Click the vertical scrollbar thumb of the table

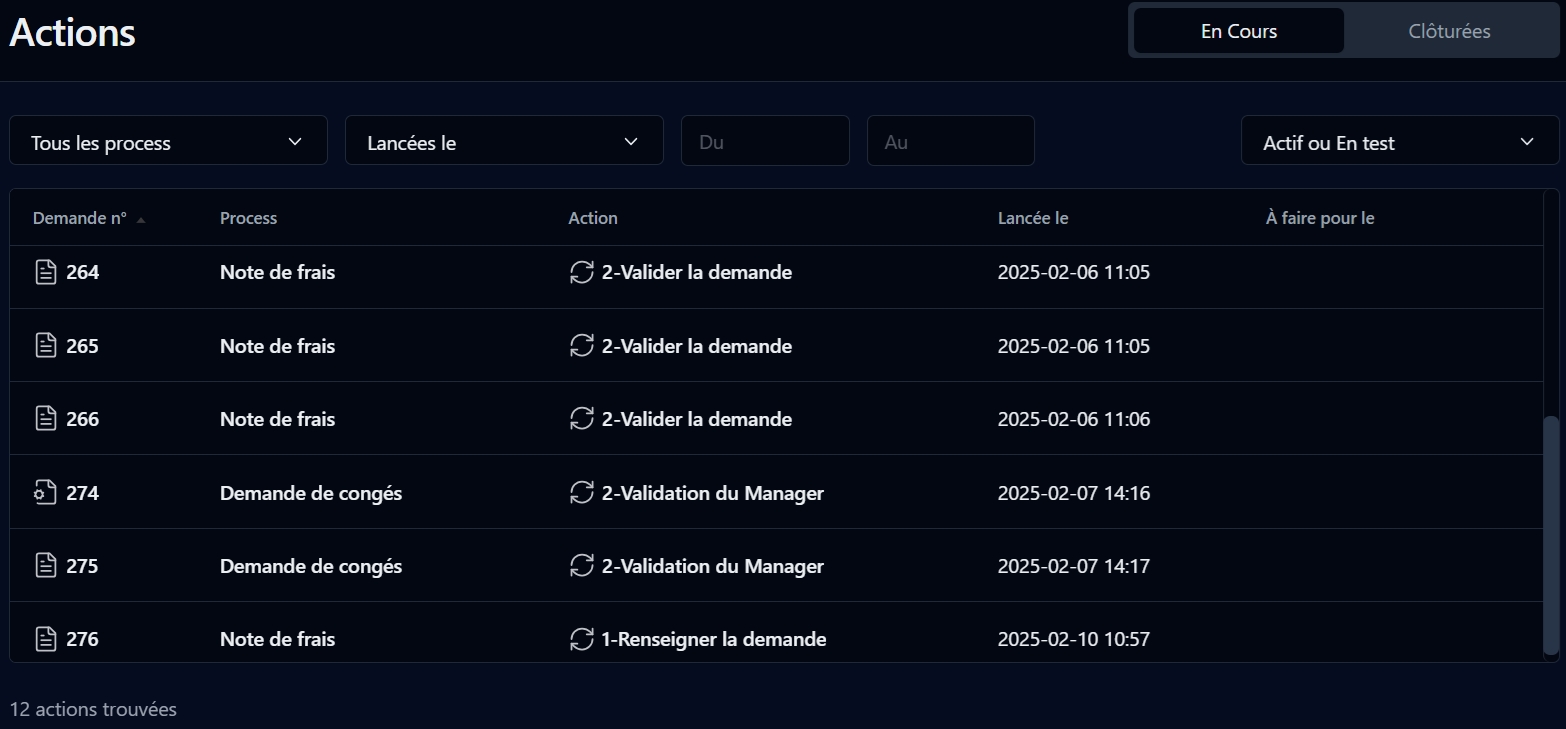pyautogui.click(x=1551, y=535)
